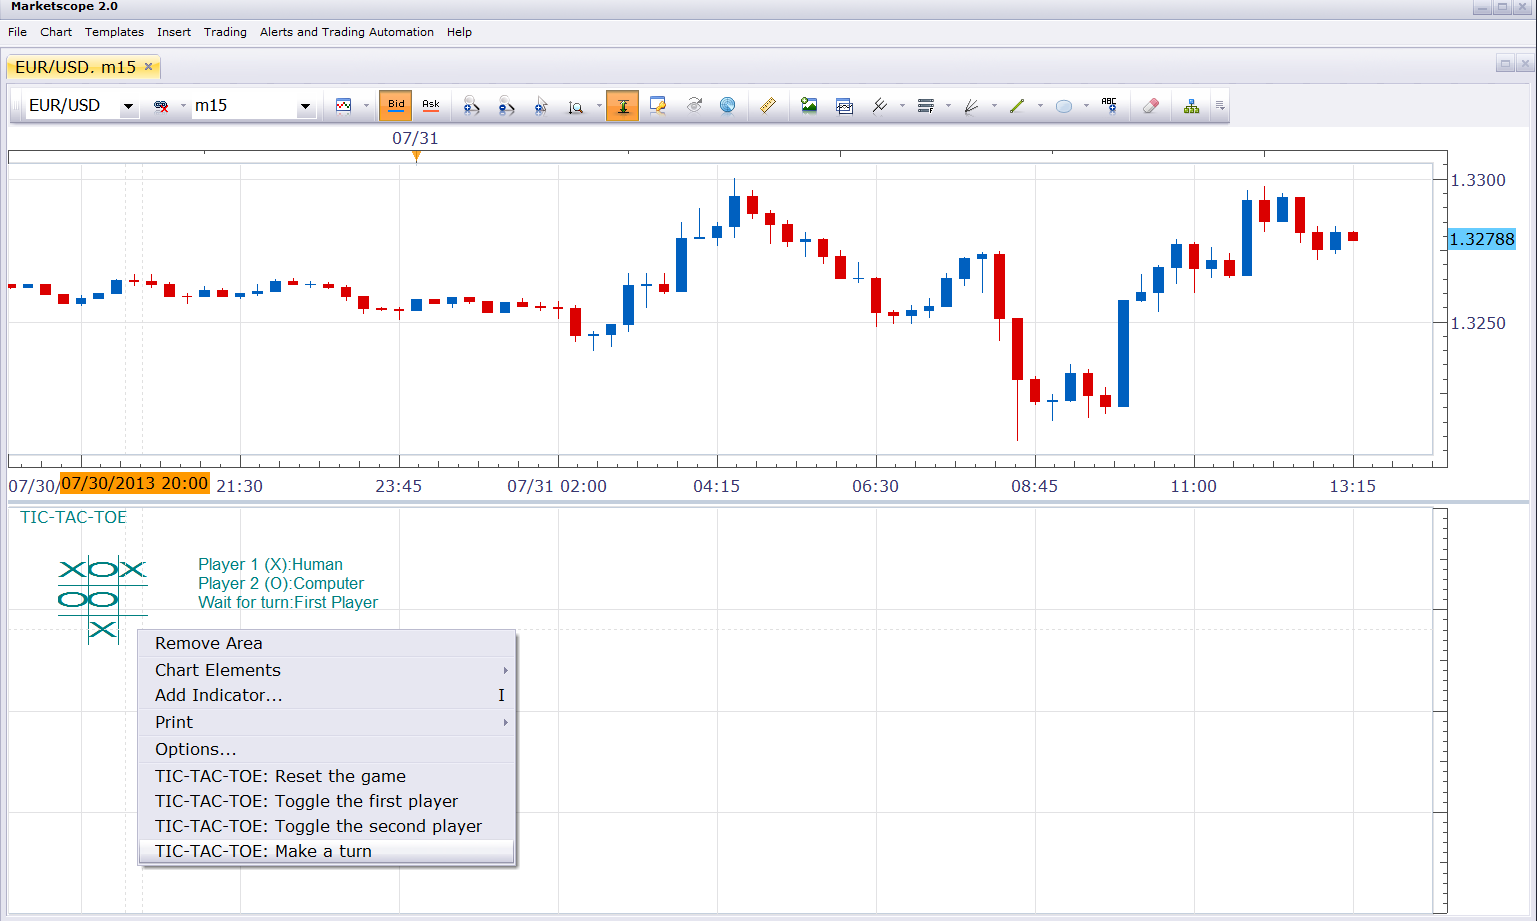1537x921 pixels.
Task: Open the chart type icon in toolbar
Action: [x=344, y=105]
